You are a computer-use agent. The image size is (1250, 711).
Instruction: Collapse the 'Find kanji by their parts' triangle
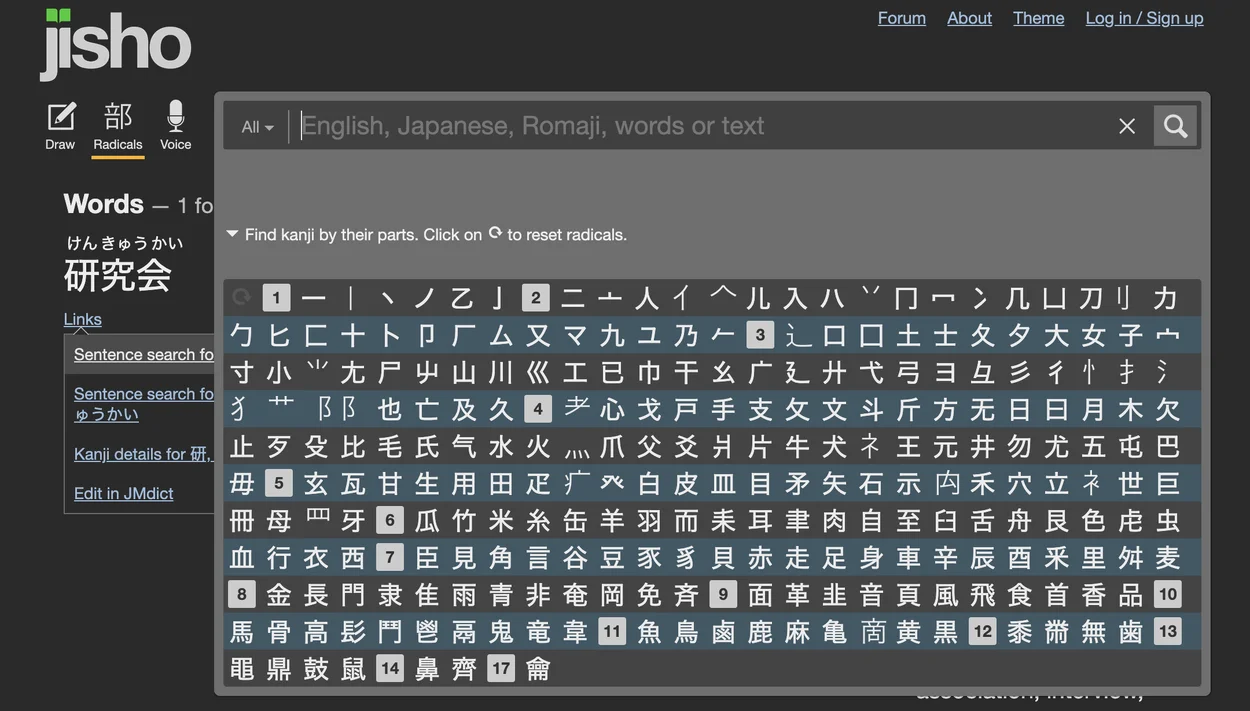coord(232,234)
